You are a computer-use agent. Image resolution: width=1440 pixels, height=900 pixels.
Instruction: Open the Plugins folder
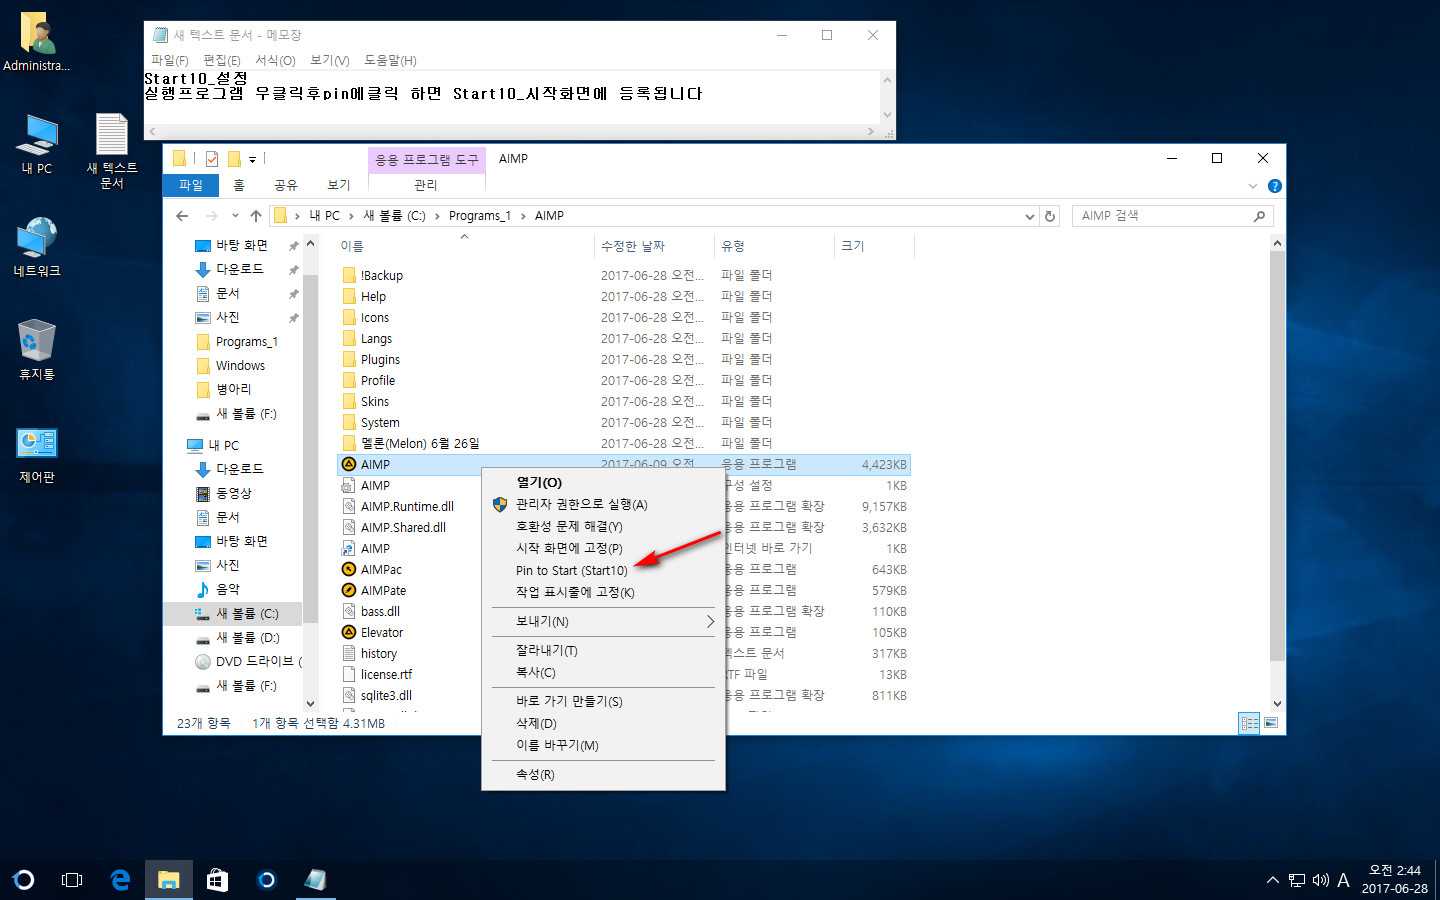coord(380,360)
